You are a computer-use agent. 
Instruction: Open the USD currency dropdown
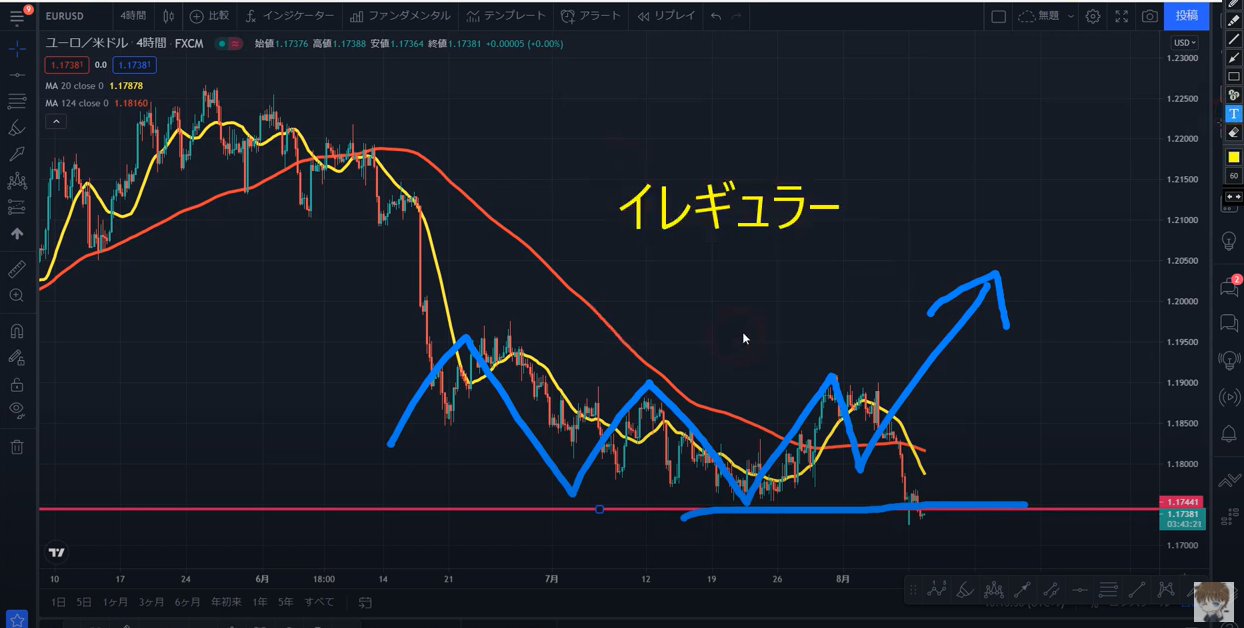pos(1185,43)
